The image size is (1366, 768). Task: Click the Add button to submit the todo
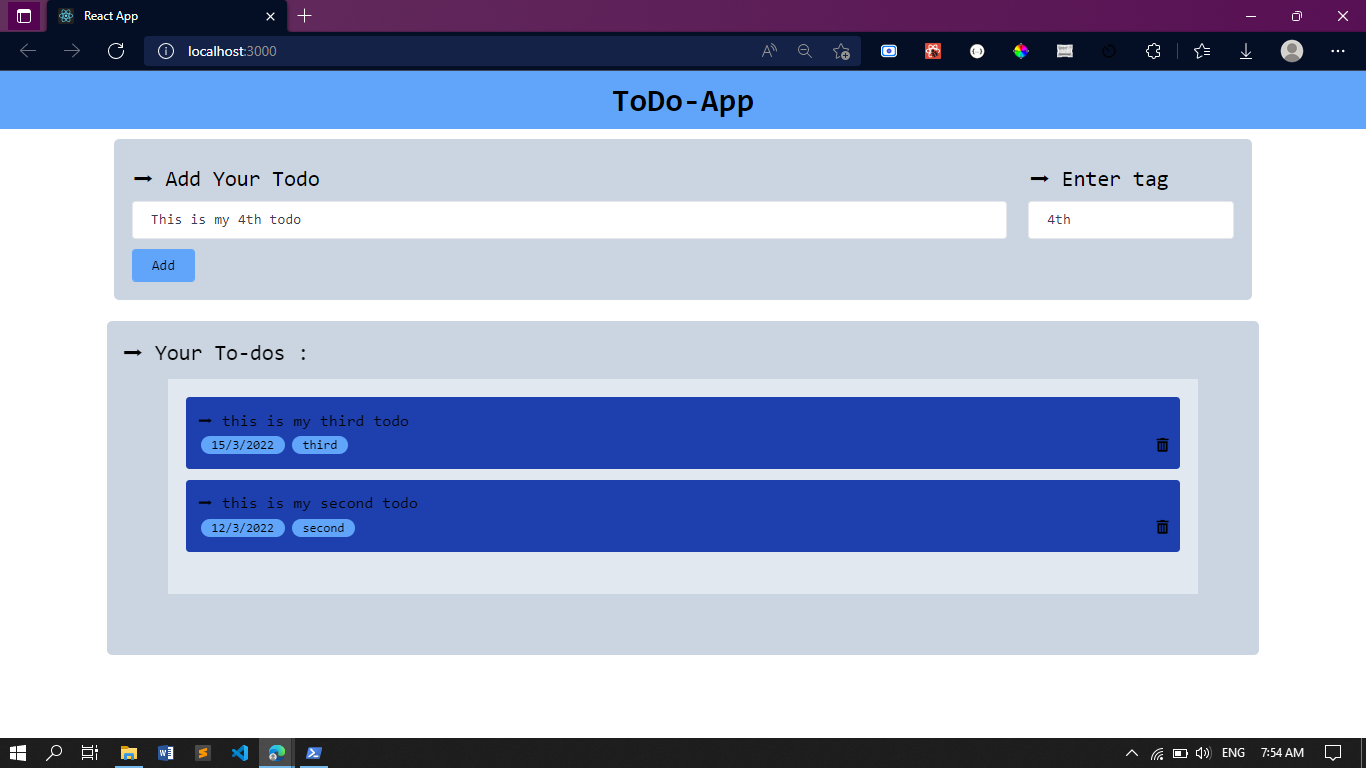pyautogui.click(x=163, y=265)
